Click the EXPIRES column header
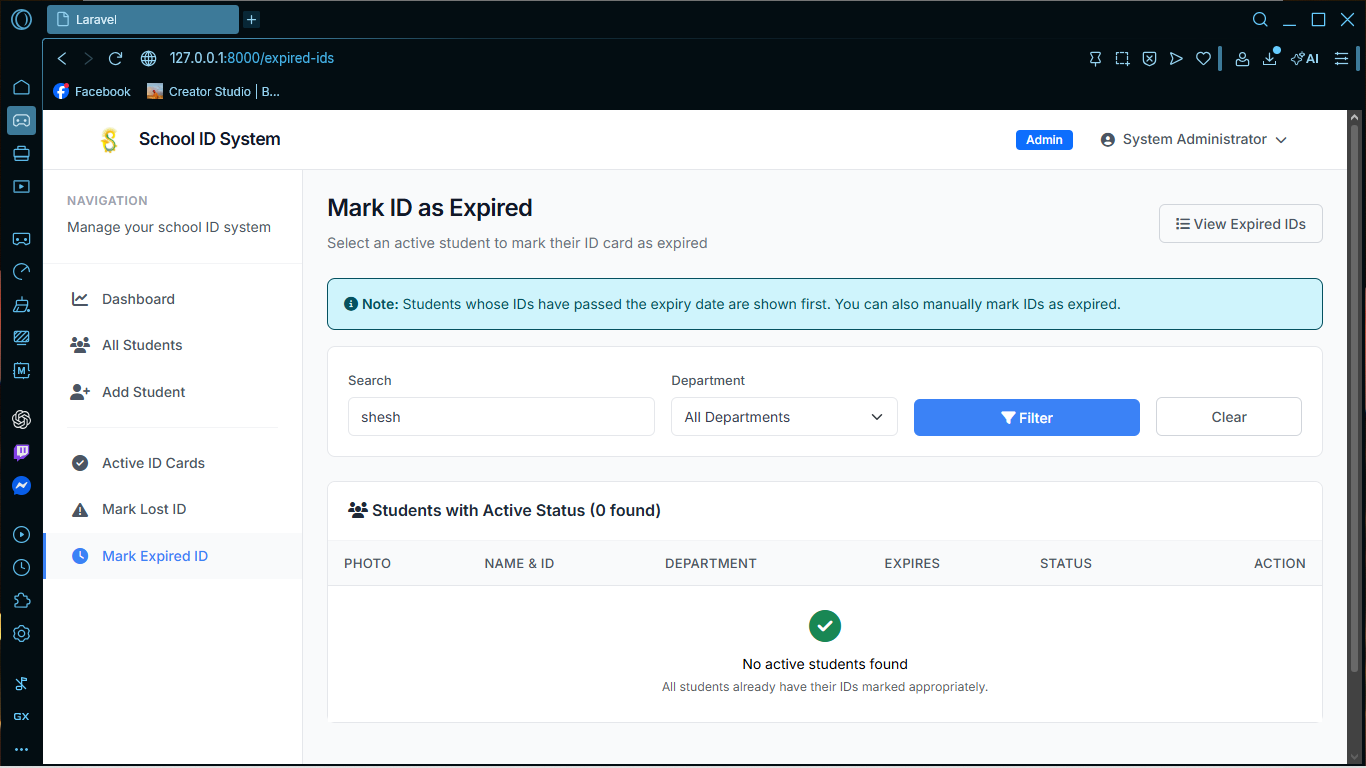 912,563
